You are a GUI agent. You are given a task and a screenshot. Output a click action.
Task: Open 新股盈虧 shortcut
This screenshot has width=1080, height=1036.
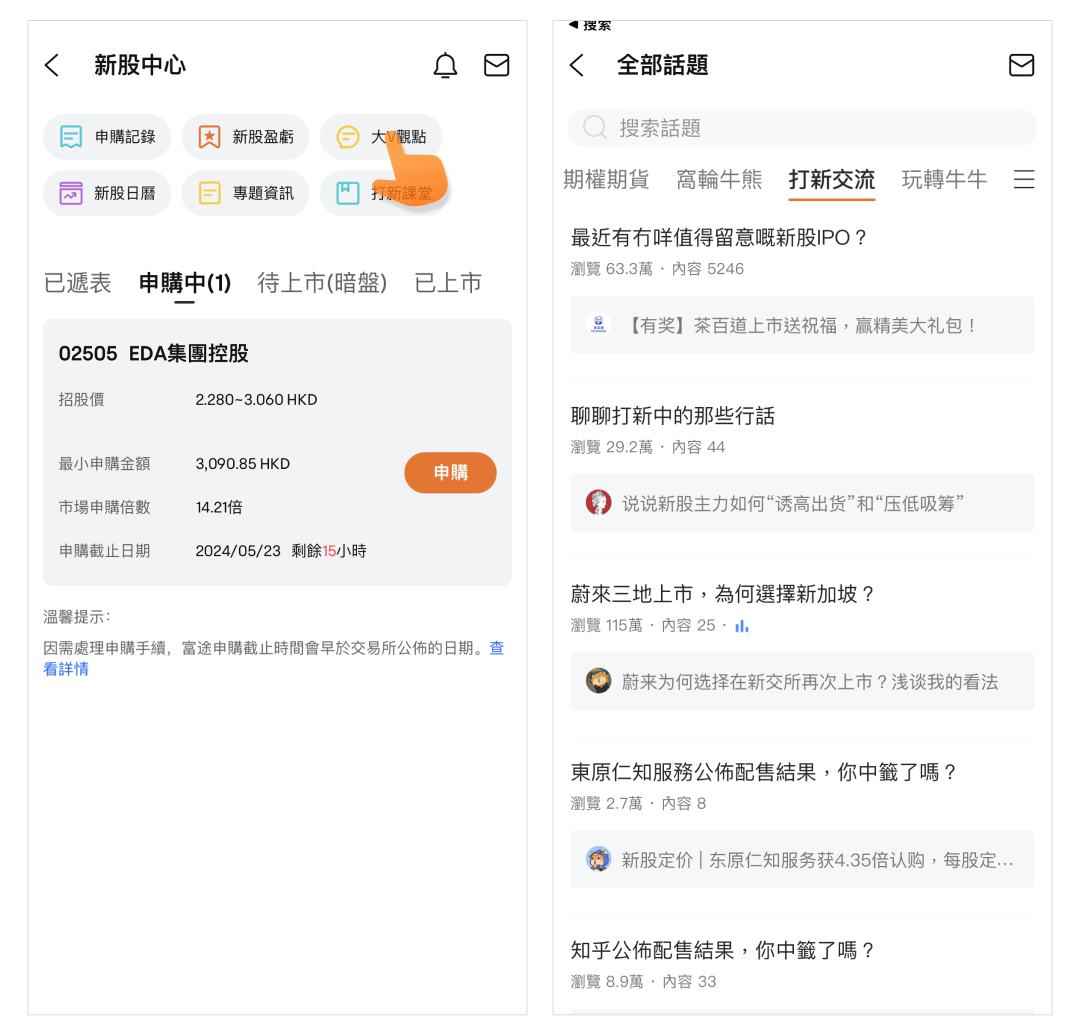coord(245,137)
